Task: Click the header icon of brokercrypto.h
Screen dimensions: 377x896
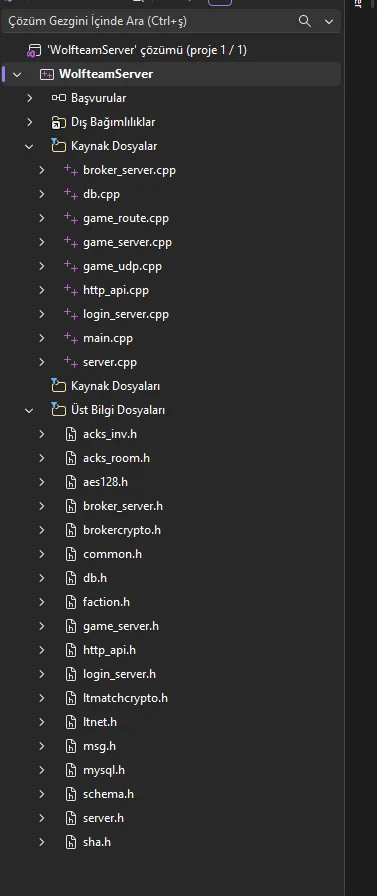Action: (71, 530)
